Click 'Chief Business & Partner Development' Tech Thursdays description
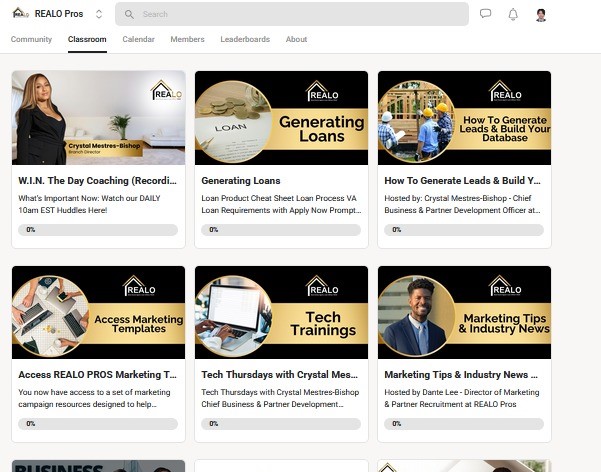Image resolution: width=601 pixels, height=472 pixels. pyautogui.click(x=280, y=398)
